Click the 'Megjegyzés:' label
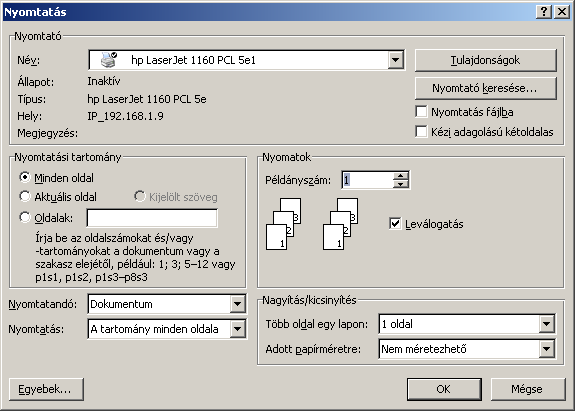Image resolution: width=575 pixels, height=411 pixels. (48, 133)
